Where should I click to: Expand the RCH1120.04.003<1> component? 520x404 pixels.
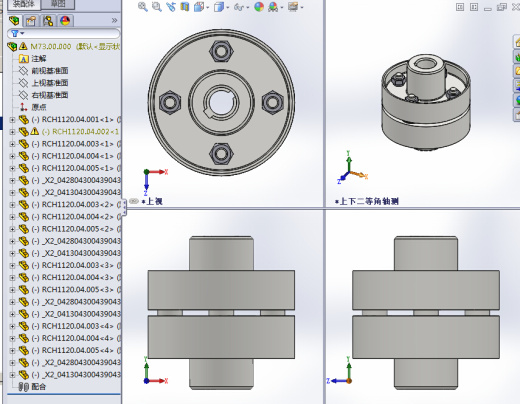point(12,144)
